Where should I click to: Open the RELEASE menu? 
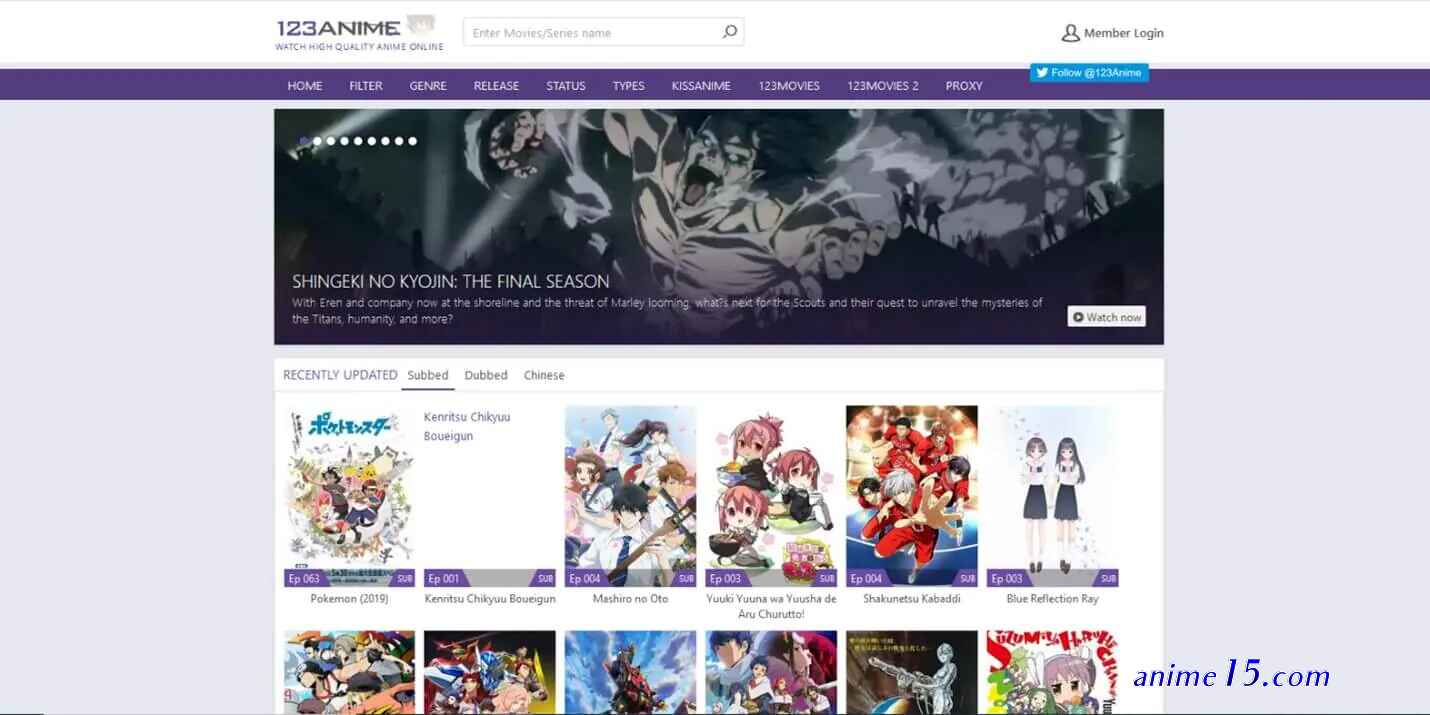(496, 86)
